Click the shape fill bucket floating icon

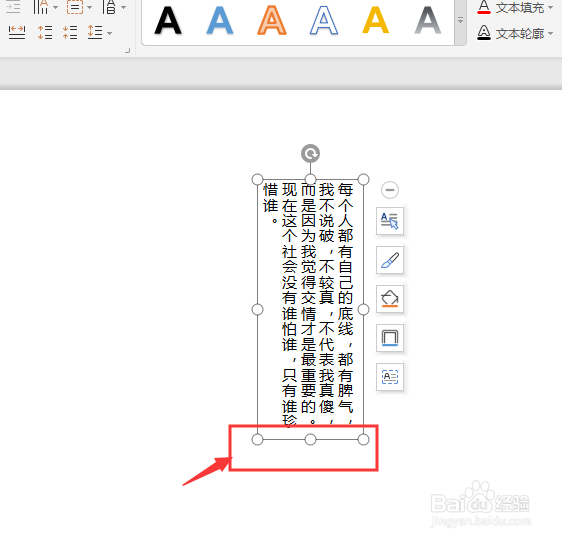click(x=390, y=299)
